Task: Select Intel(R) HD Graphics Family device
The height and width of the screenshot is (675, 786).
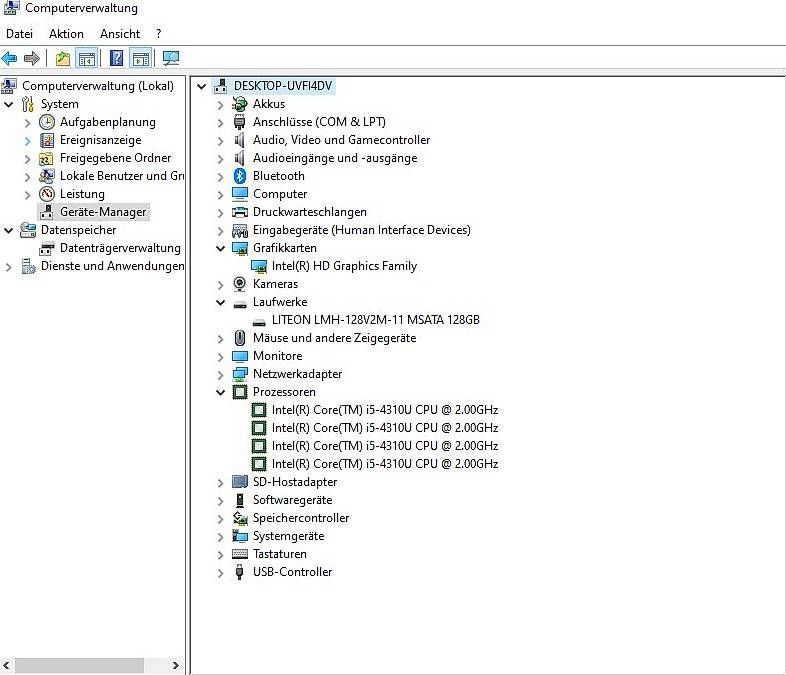Action: 344,266
